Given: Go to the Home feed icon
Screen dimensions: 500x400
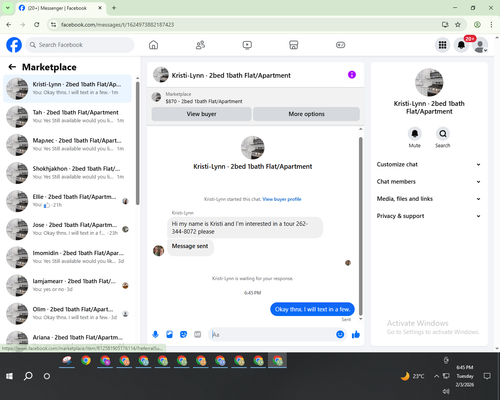Looking at the screenshot, I should coord(153,45).
